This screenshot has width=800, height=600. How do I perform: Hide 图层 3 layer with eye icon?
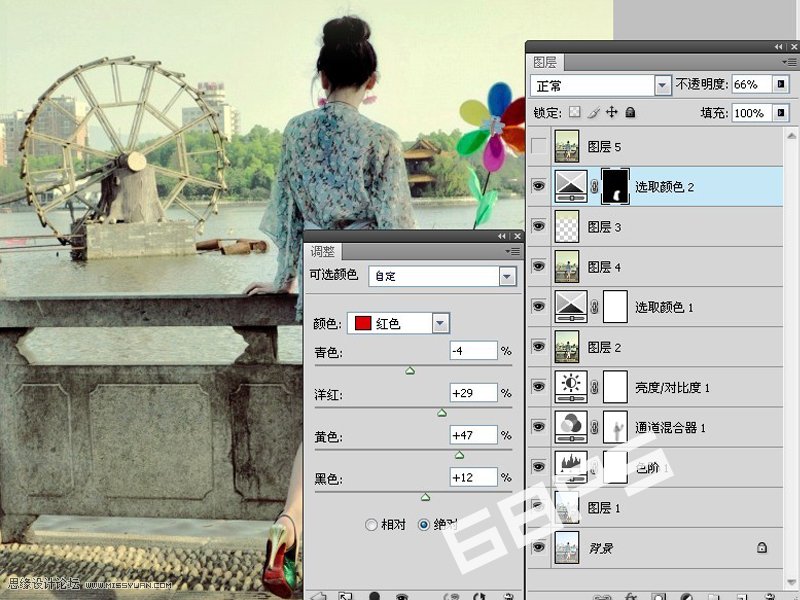tap(539, 226)
